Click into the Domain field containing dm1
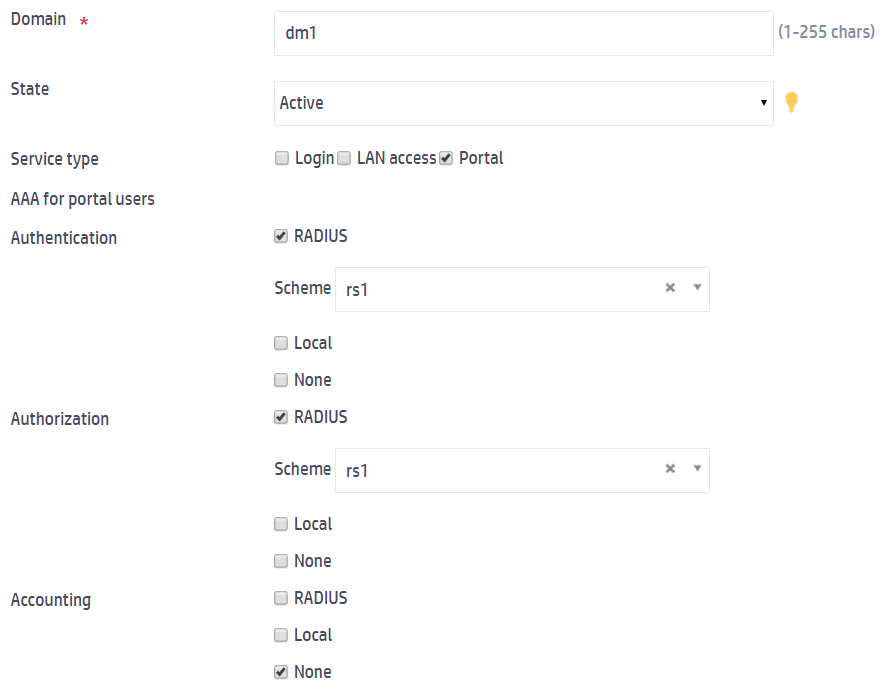The height and width of the screenshot is (691, 888). [523, 33]
